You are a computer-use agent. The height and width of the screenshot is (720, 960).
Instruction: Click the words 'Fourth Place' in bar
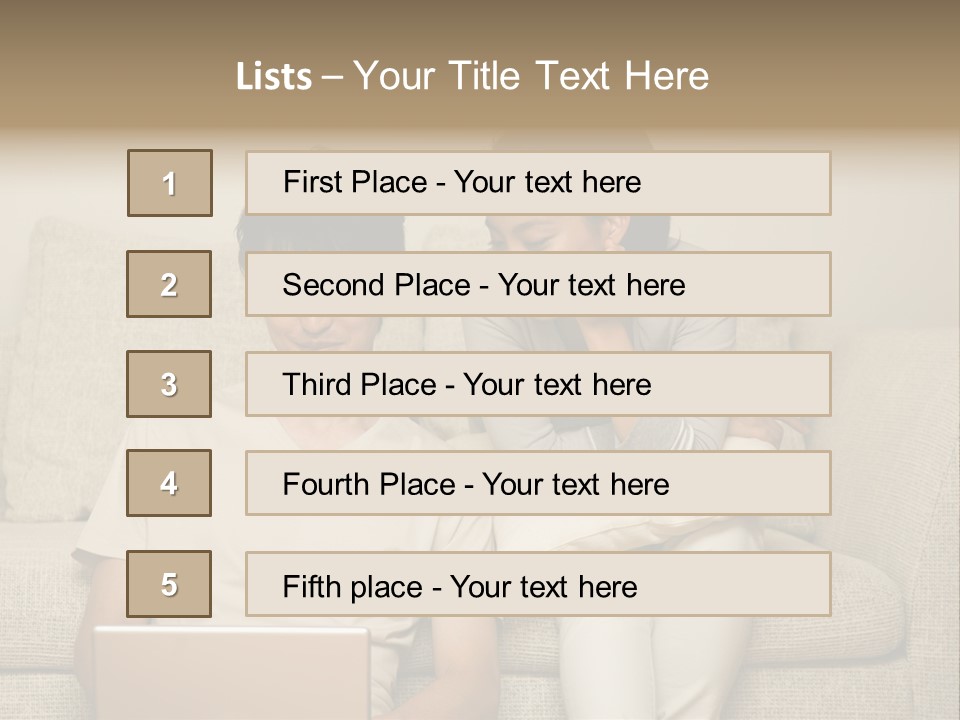coord(369,484)
